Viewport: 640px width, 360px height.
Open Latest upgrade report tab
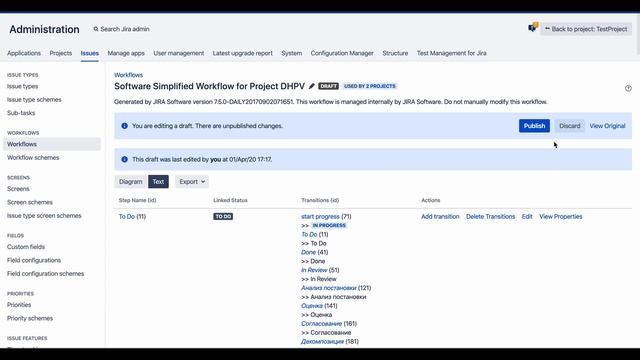pyautogui.click(x=242, y=53)
